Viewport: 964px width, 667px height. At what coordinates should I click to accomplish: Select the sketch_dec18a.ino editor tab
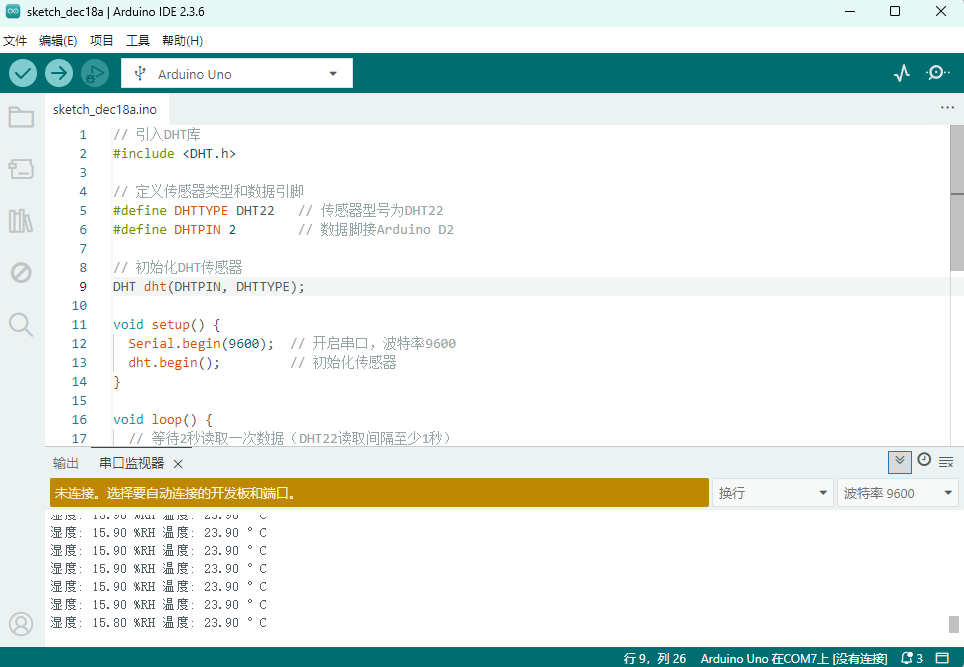click(x=105, y=109)
